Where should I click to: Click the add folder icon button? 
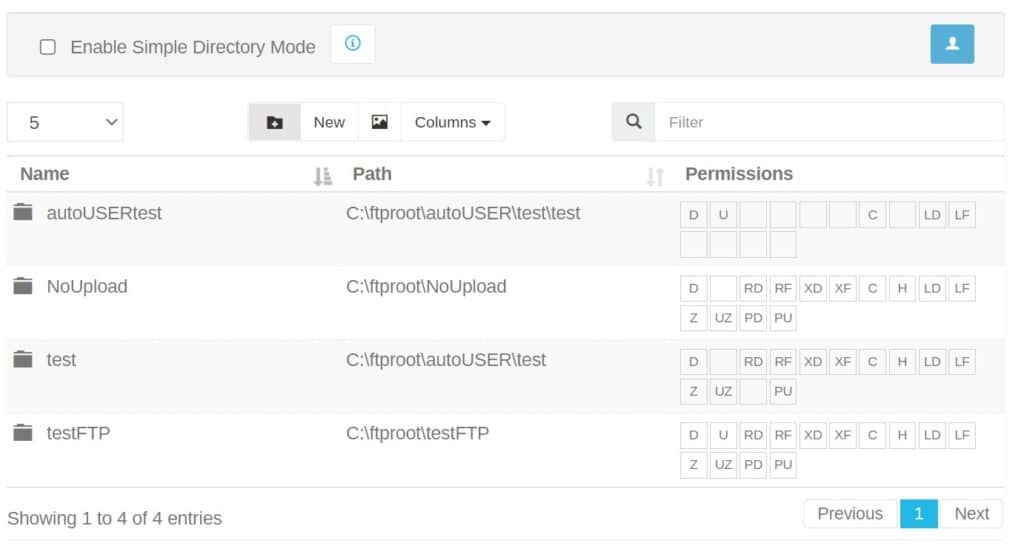274,122
